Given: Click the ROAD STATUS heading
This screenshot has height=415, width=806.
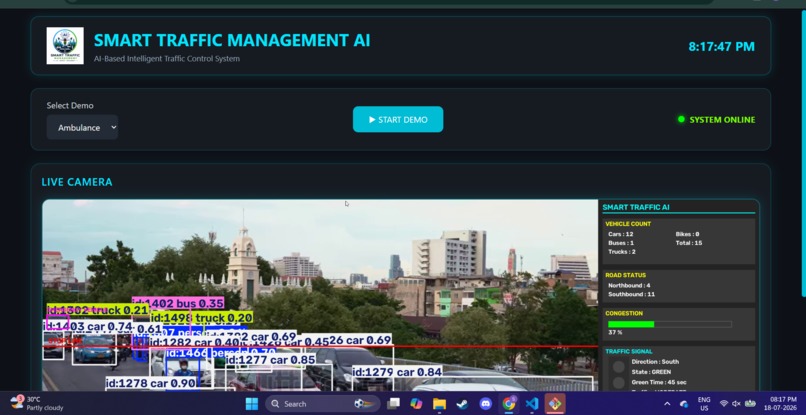Looking at the screenshot, I should [x=625, y=275].
